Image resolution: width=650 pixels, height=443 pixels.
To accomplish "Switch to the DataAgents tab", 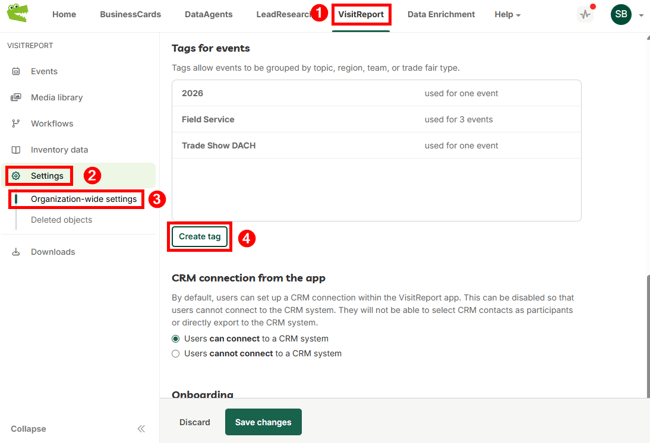I will pos(209,15).
